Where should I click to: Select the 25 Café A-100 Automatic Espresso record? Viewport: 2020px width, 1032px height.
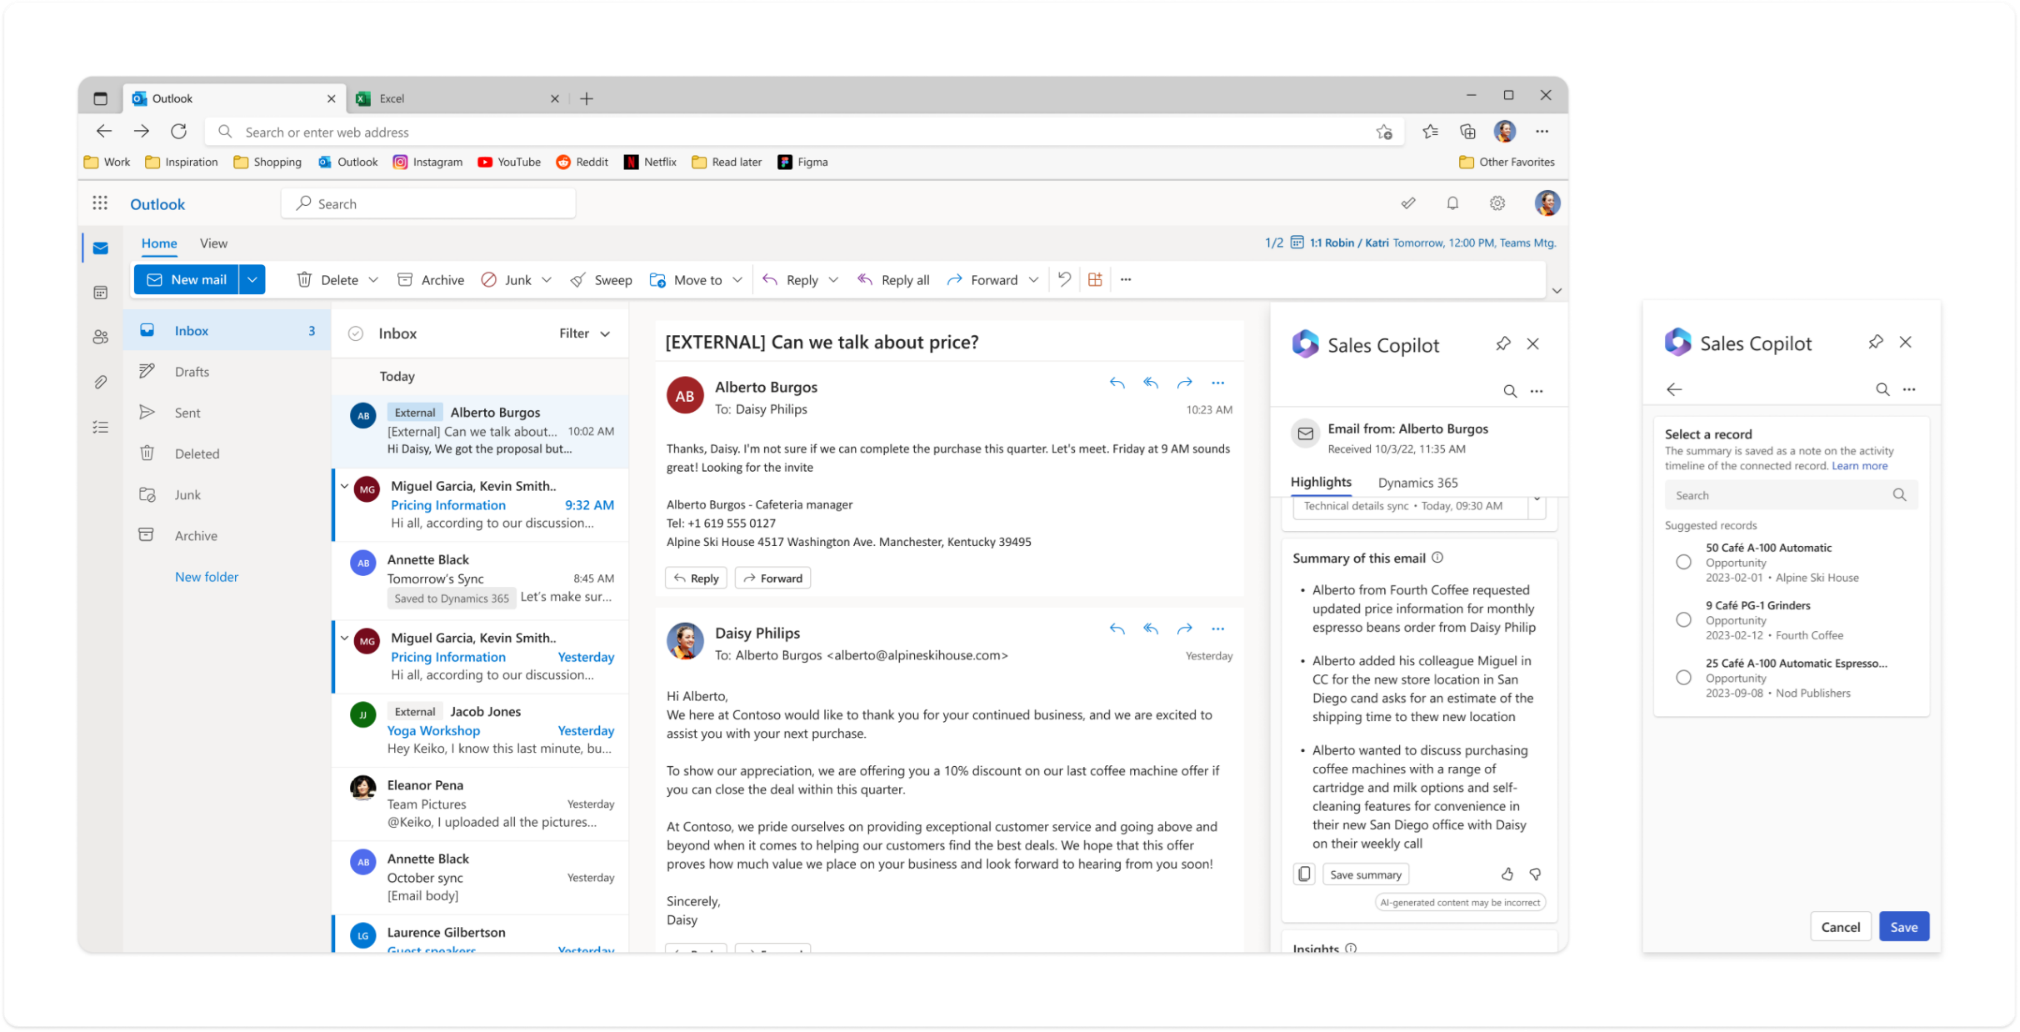1684,678
